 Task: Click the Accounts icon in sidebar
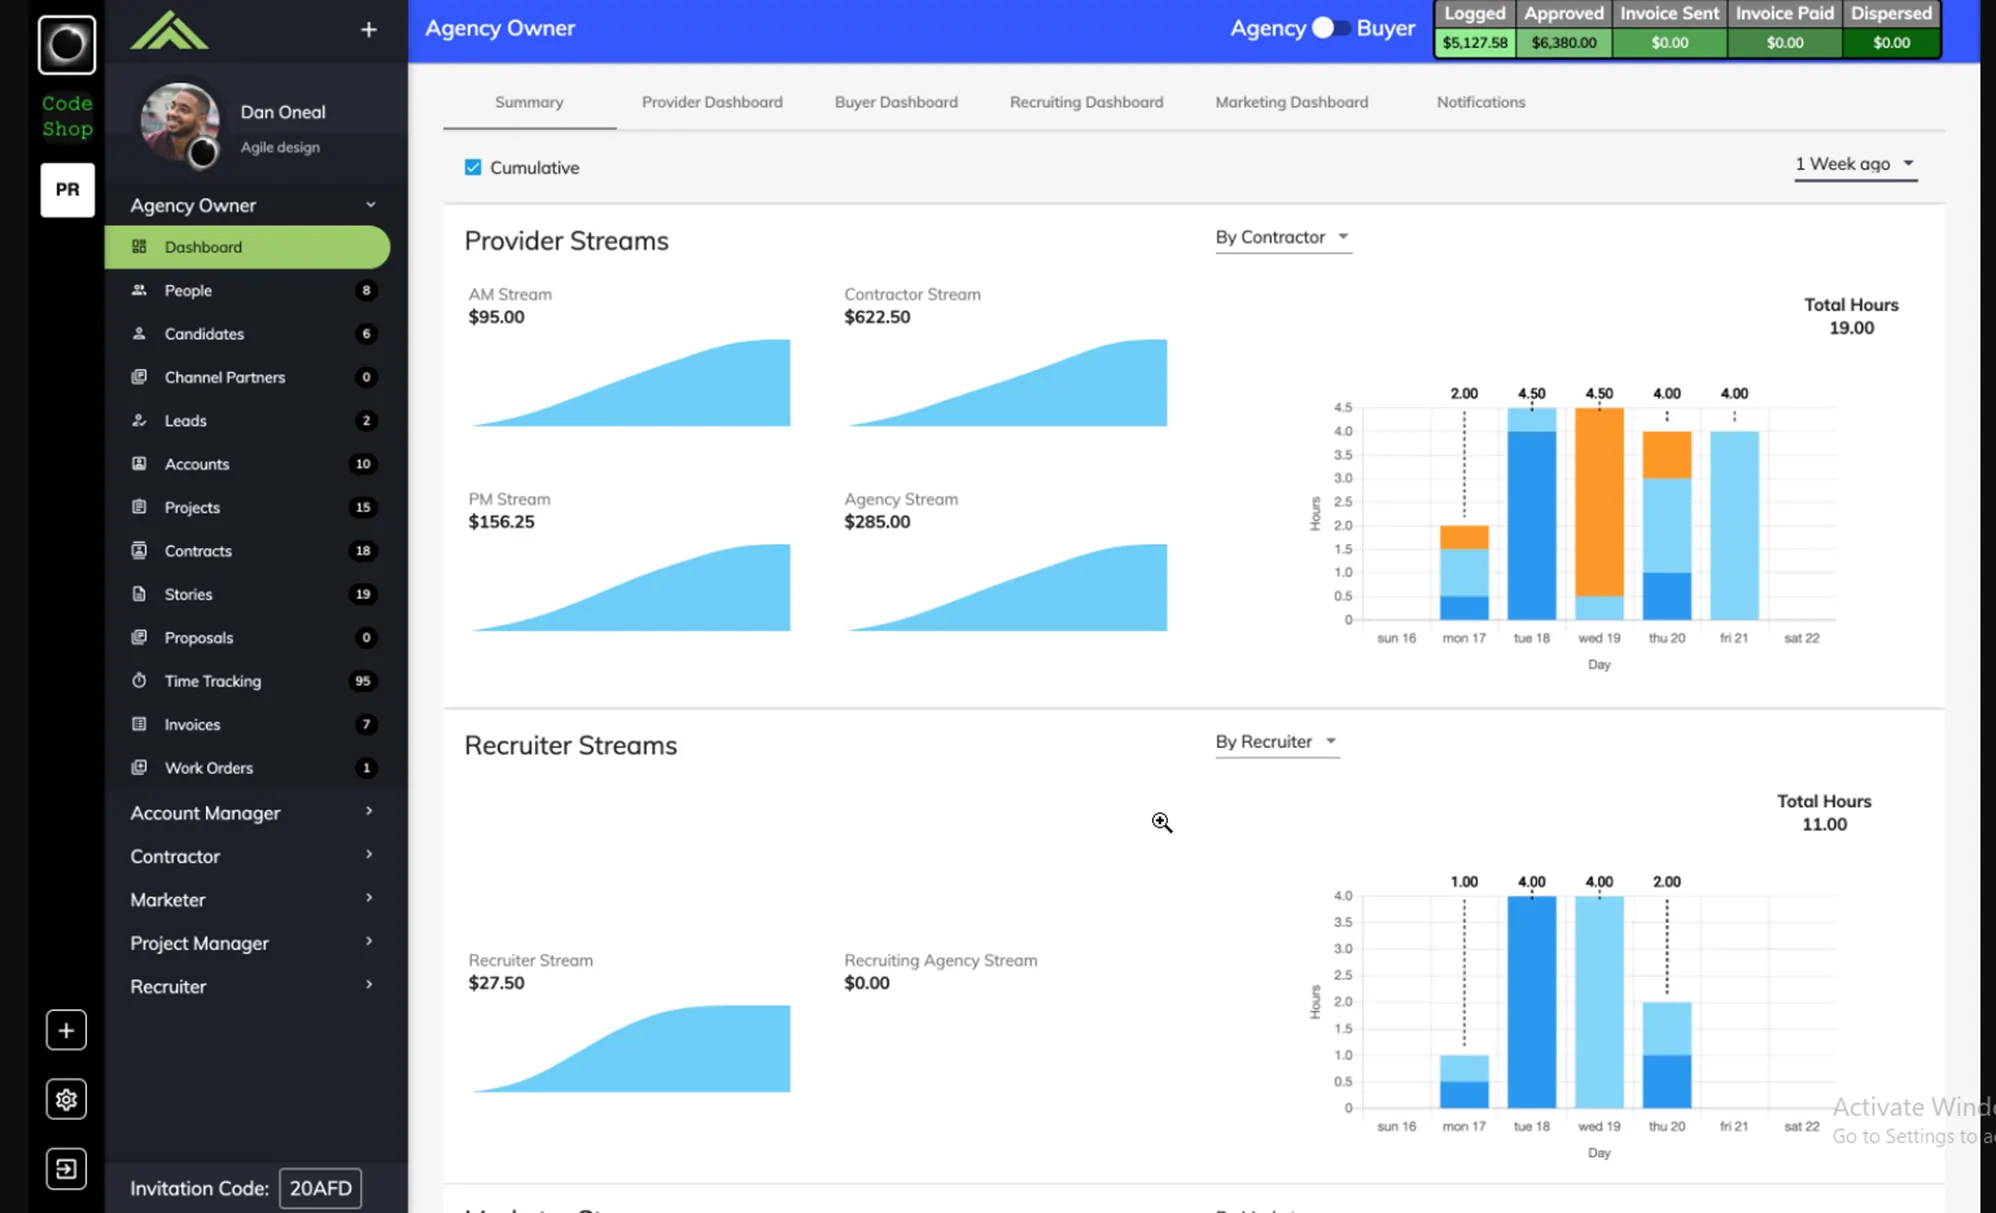click(x=139, y=464)
